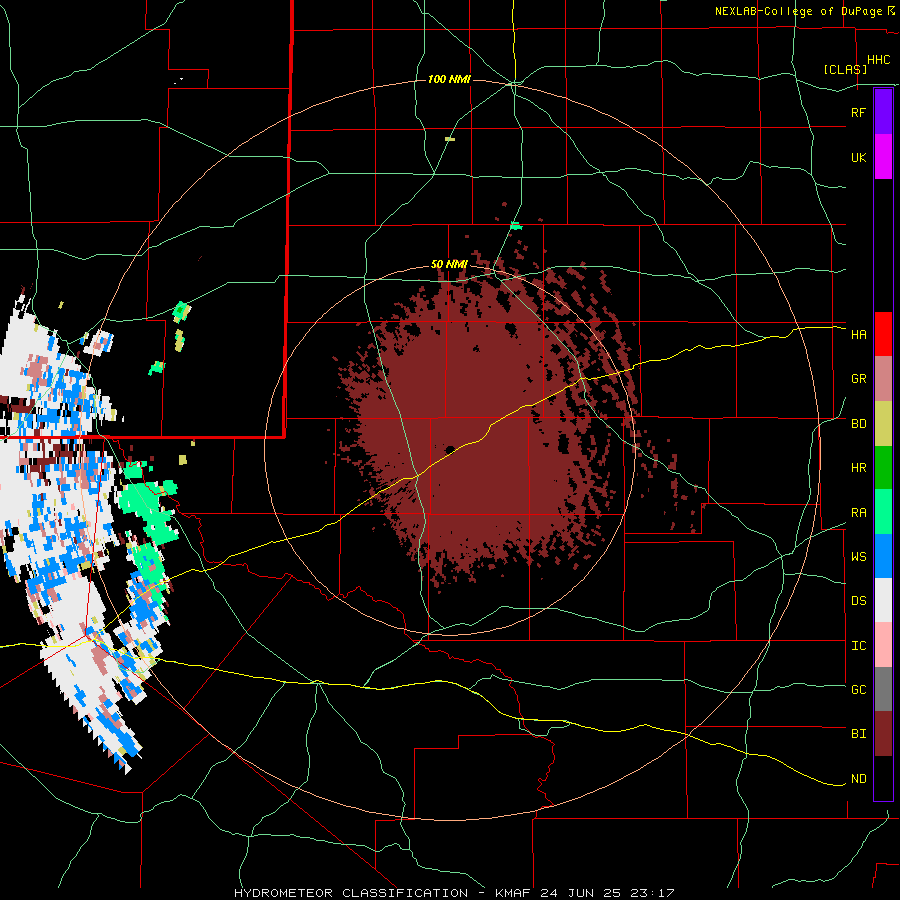Click the gray GC ground clutter swatch
900x900 pixels.
click(883, 689)
